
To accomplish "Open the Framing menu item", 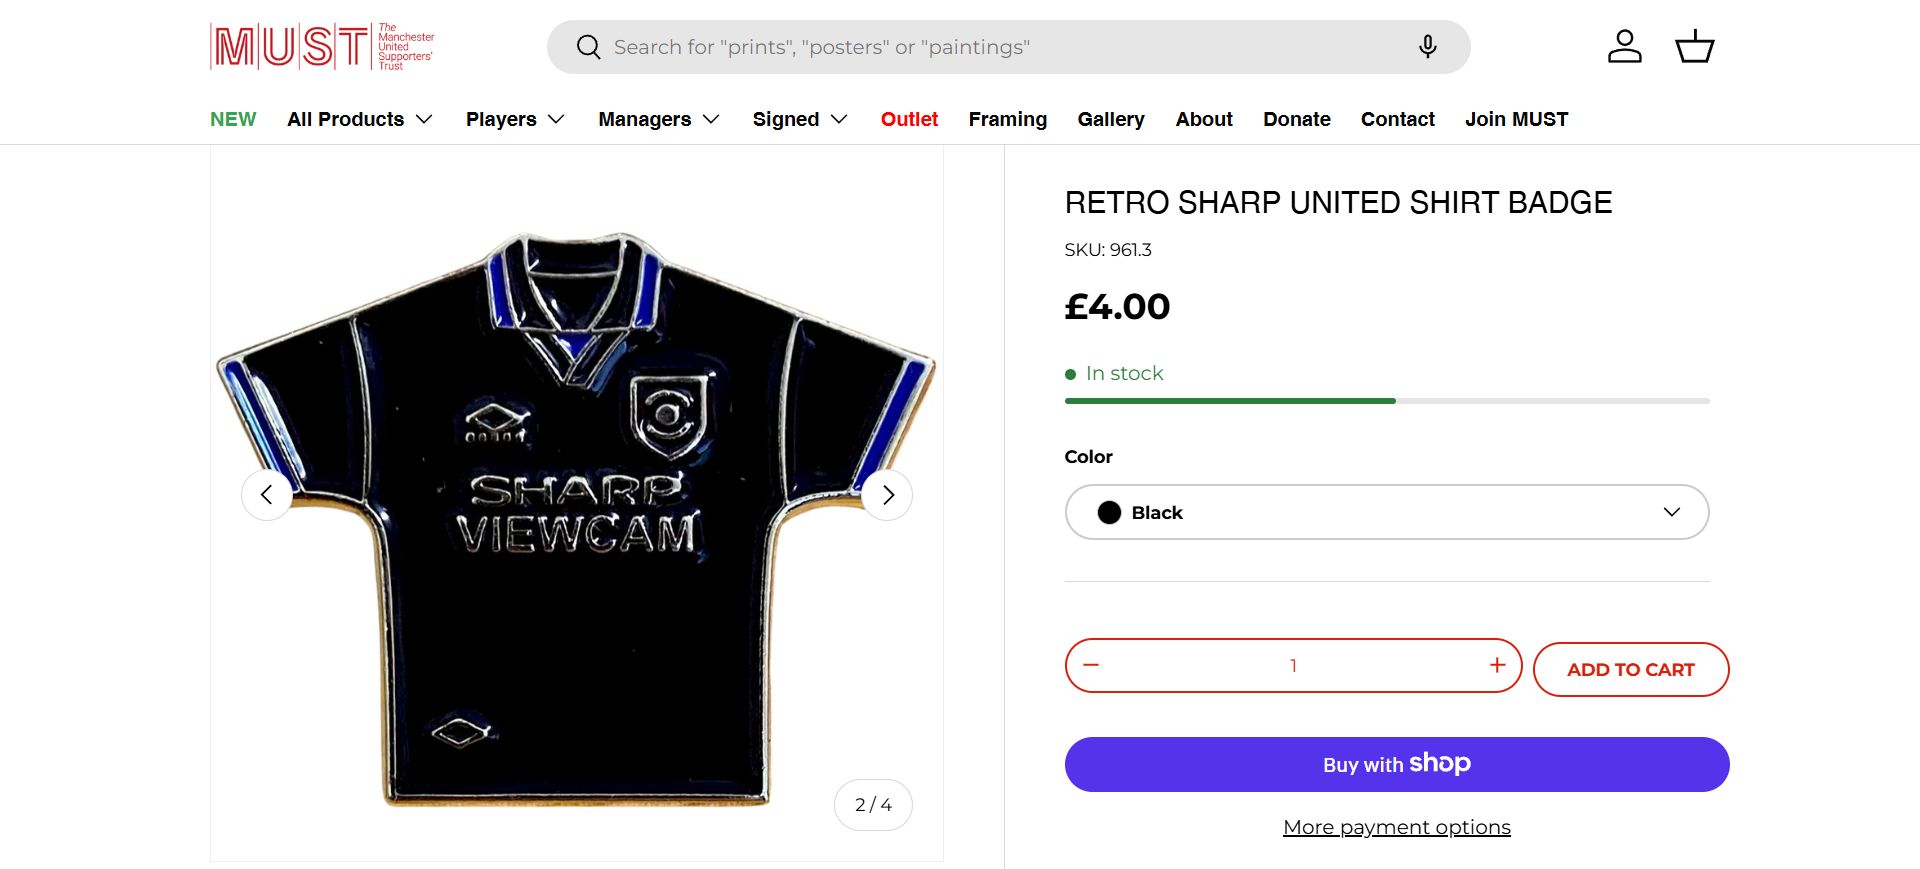I will tap(1007, 119).
